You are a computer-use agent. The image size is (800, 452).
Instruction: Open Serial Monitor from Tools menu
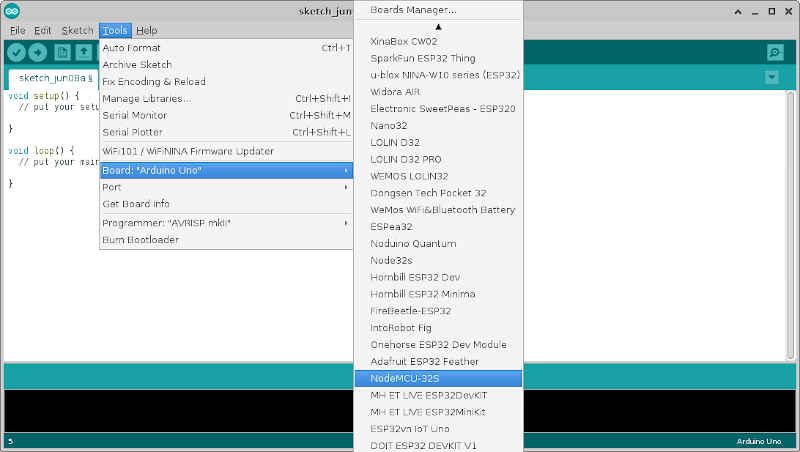click(x=226, y=115)
